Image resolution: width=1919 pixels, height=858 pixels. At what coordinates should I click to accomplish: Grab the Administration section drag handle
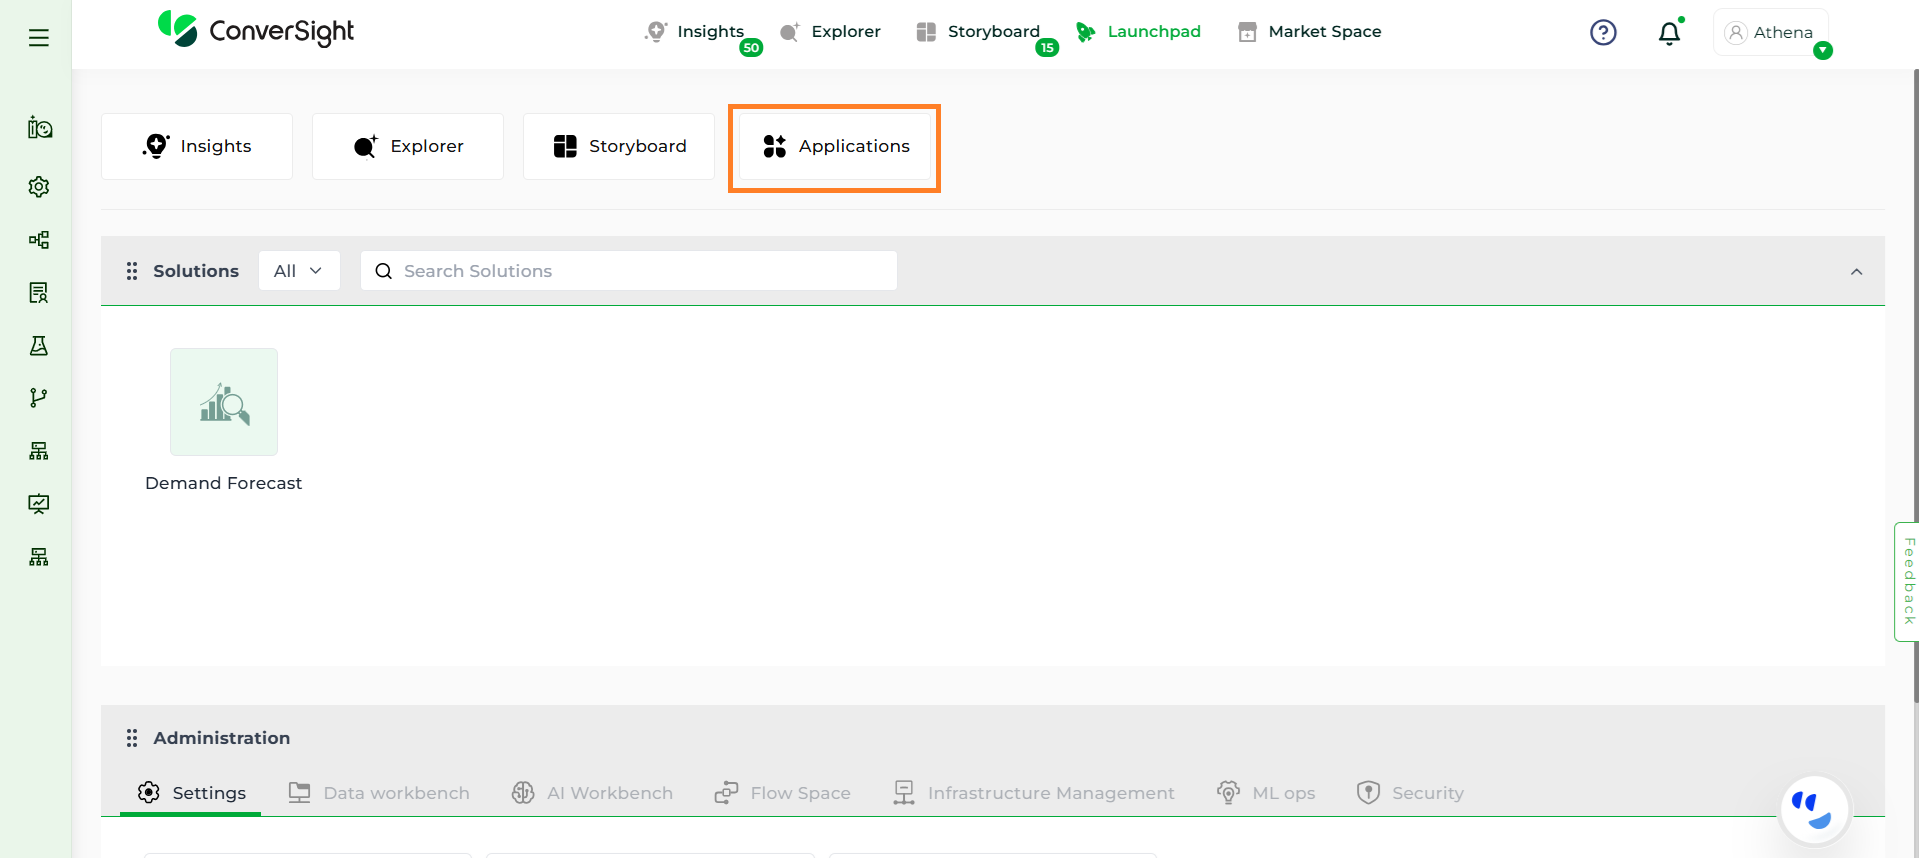tap(132, 738)
